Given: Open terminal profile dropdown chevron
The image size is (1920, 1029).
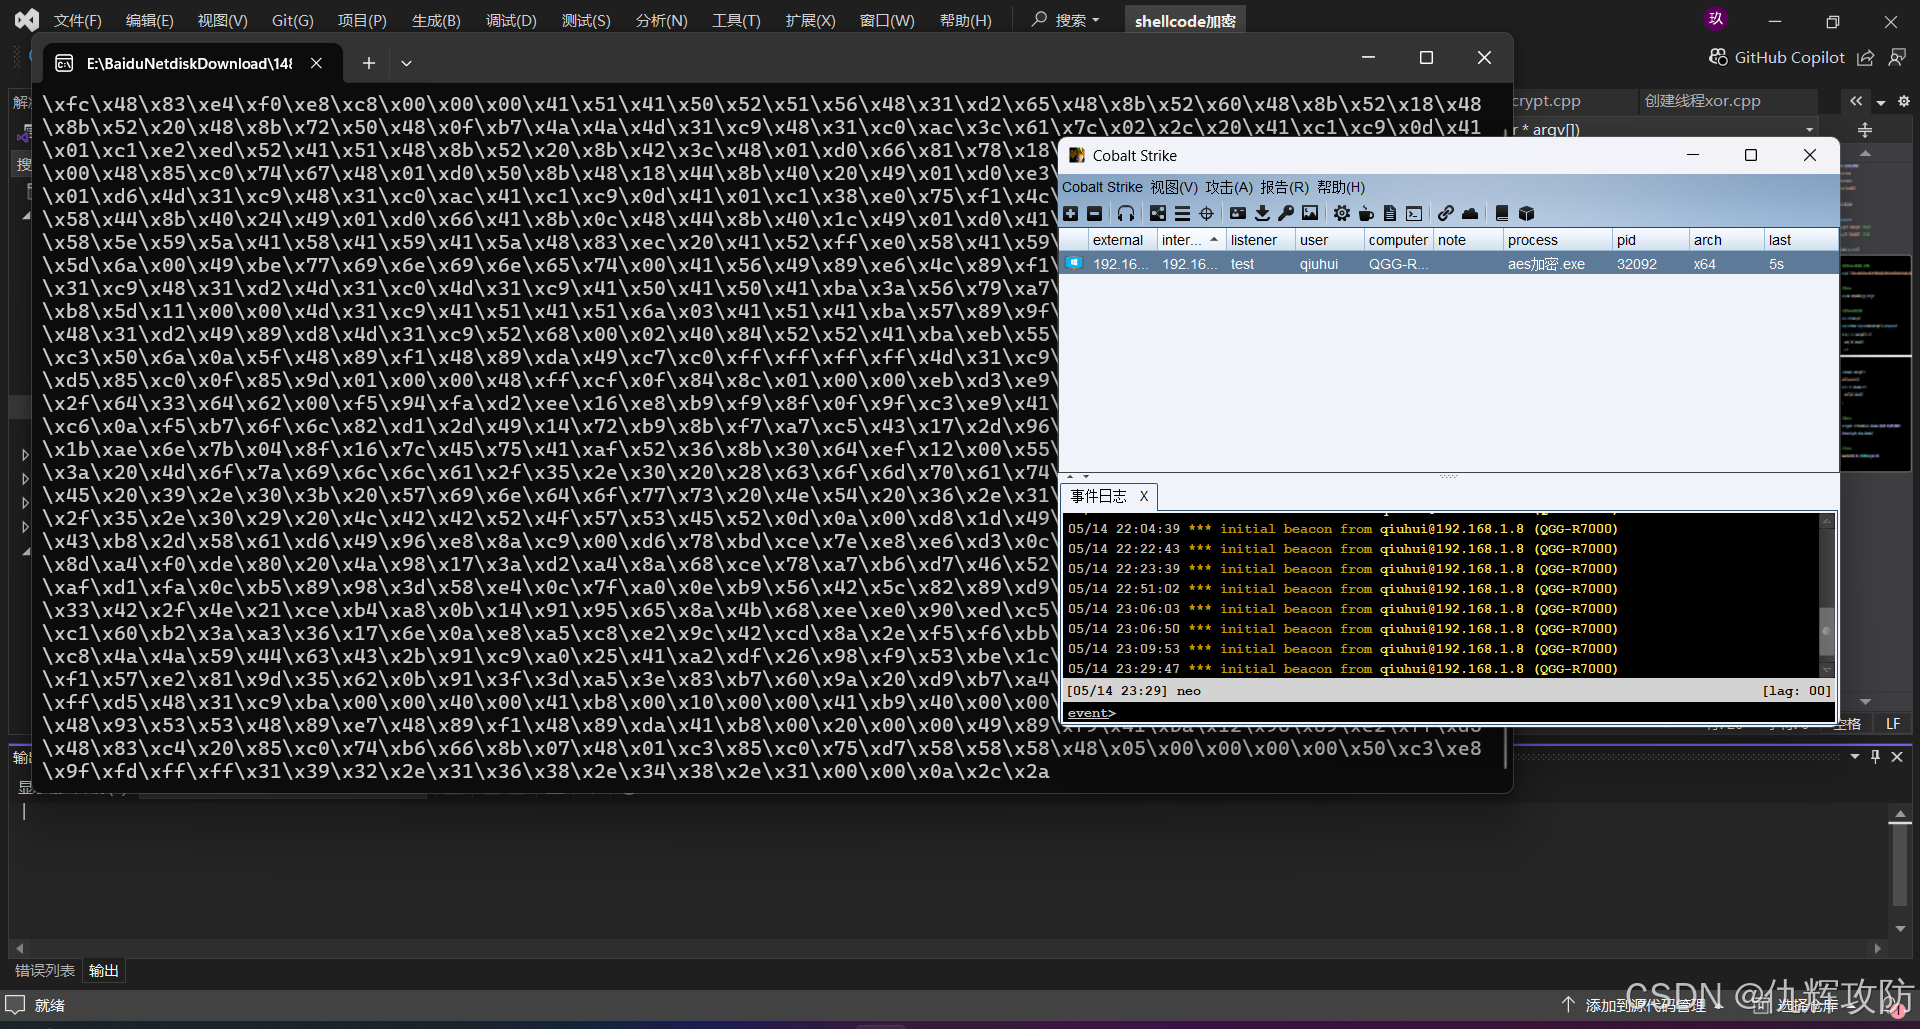Looking at the screenshot, I should 406,63.
